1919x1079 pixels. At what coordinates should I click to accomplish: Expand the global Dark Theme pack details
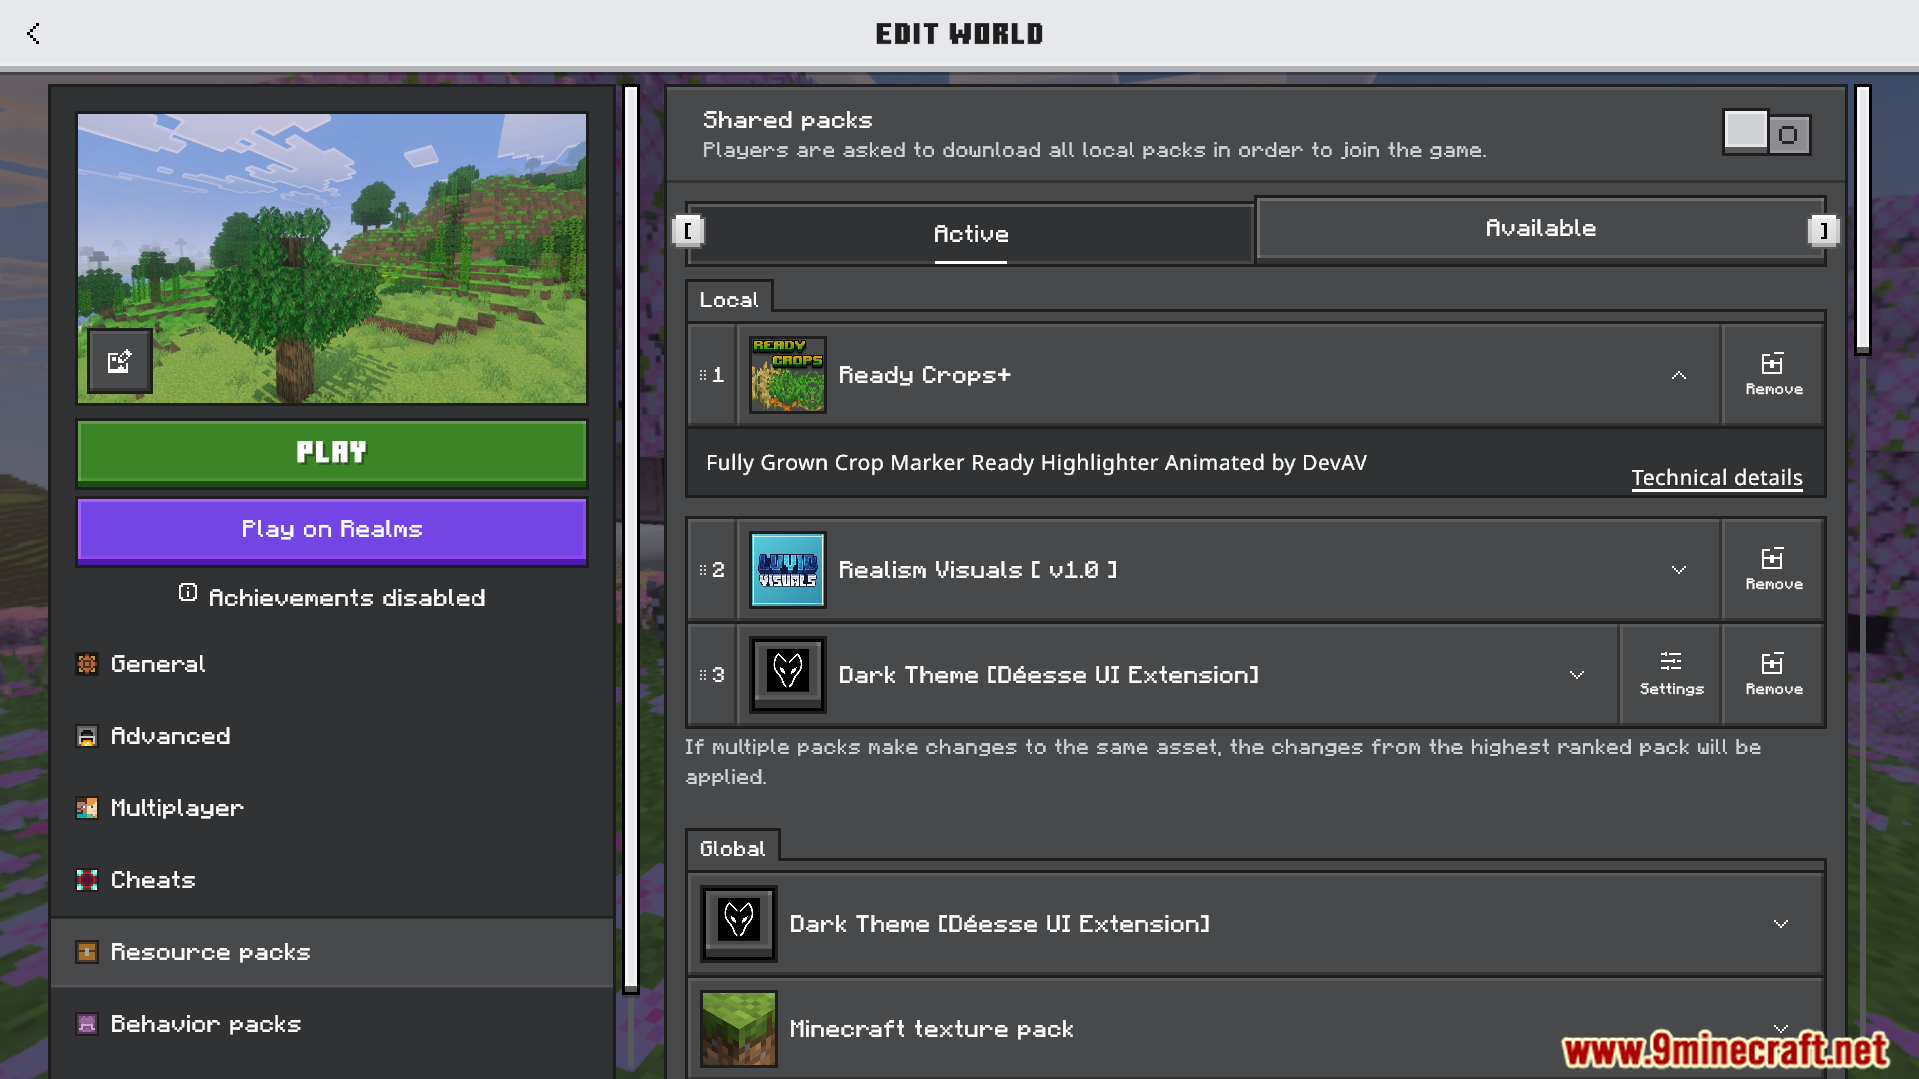(1781, 924)
